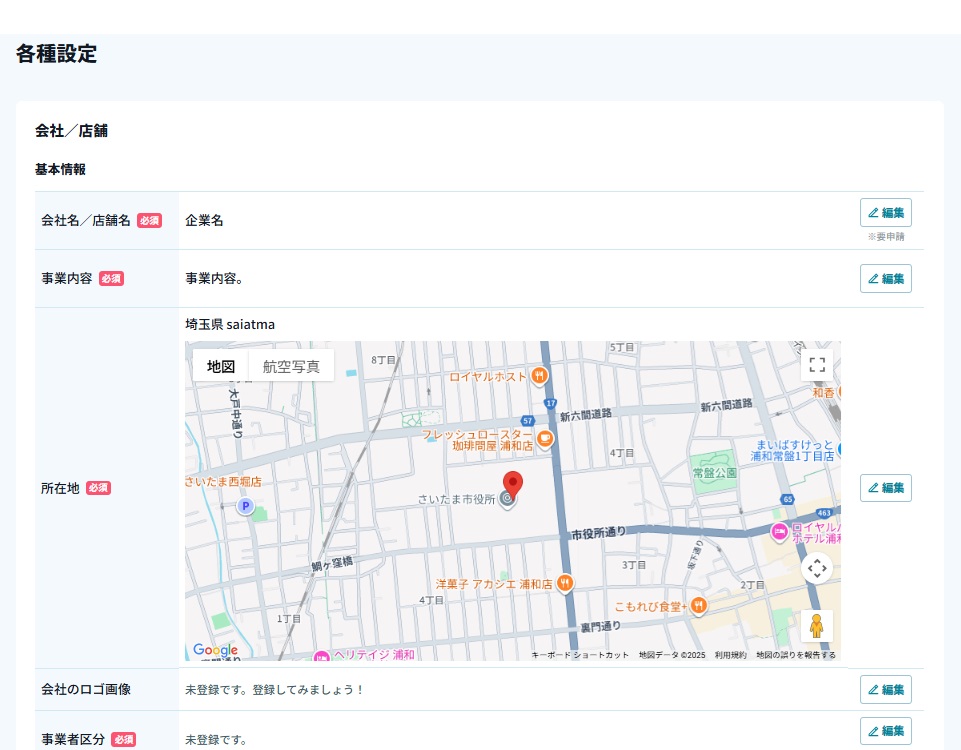The width and height of the screenshot is (961, 750).
Task: Edit the 事業内容 row
Action: click(886, 279)
